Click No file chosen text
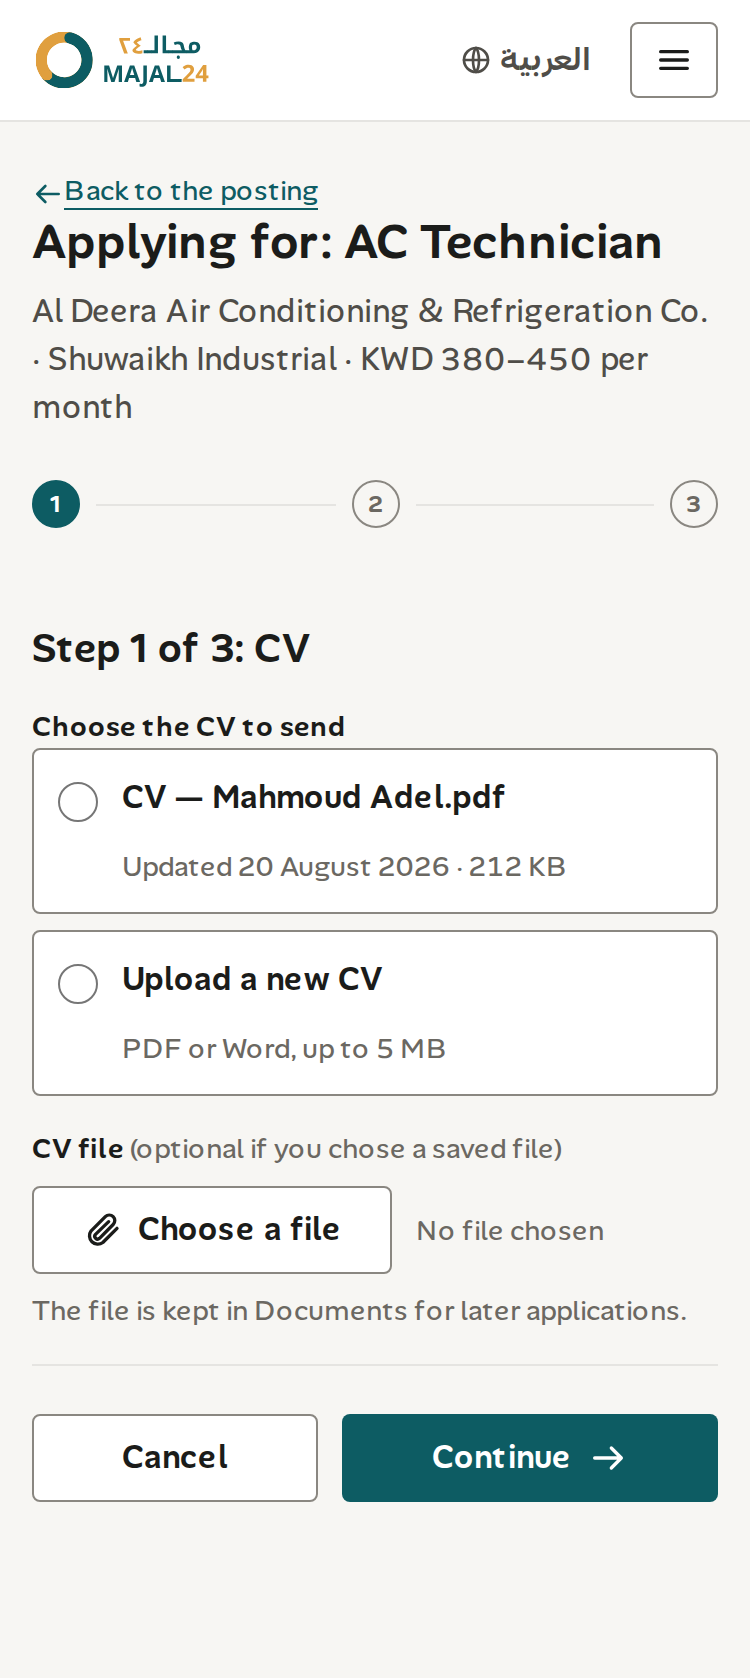The width and height of the screenshot is (750, 1678). 510,1231
